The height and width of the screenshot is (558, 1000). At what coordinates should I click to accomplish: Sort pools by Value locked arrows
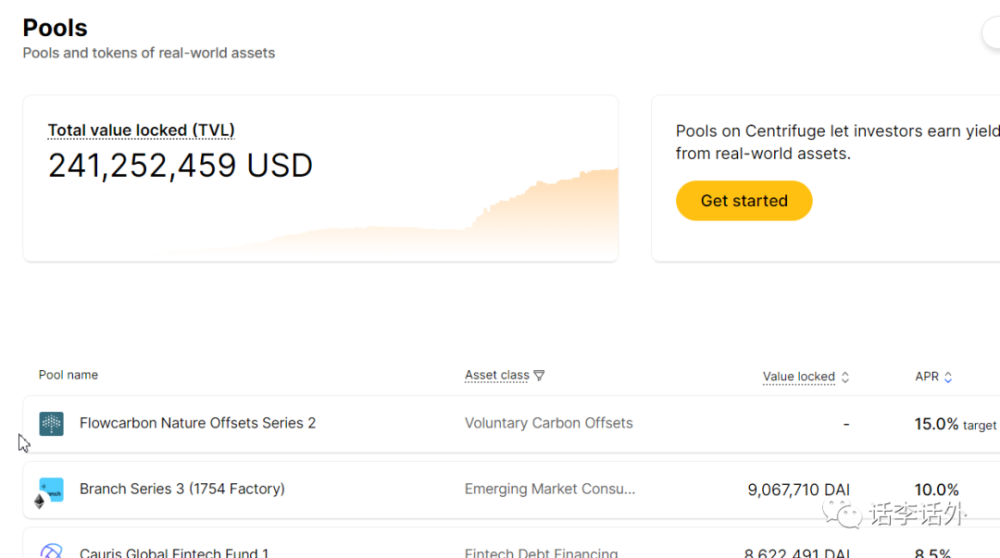click(845, 377)
